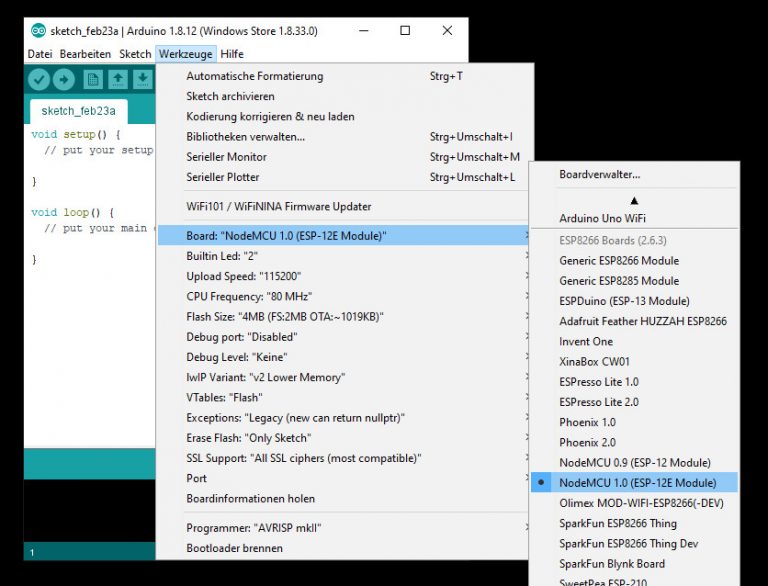Open the Datei menu
Screen dimensions: 768x586
click(x=40, y=54)
